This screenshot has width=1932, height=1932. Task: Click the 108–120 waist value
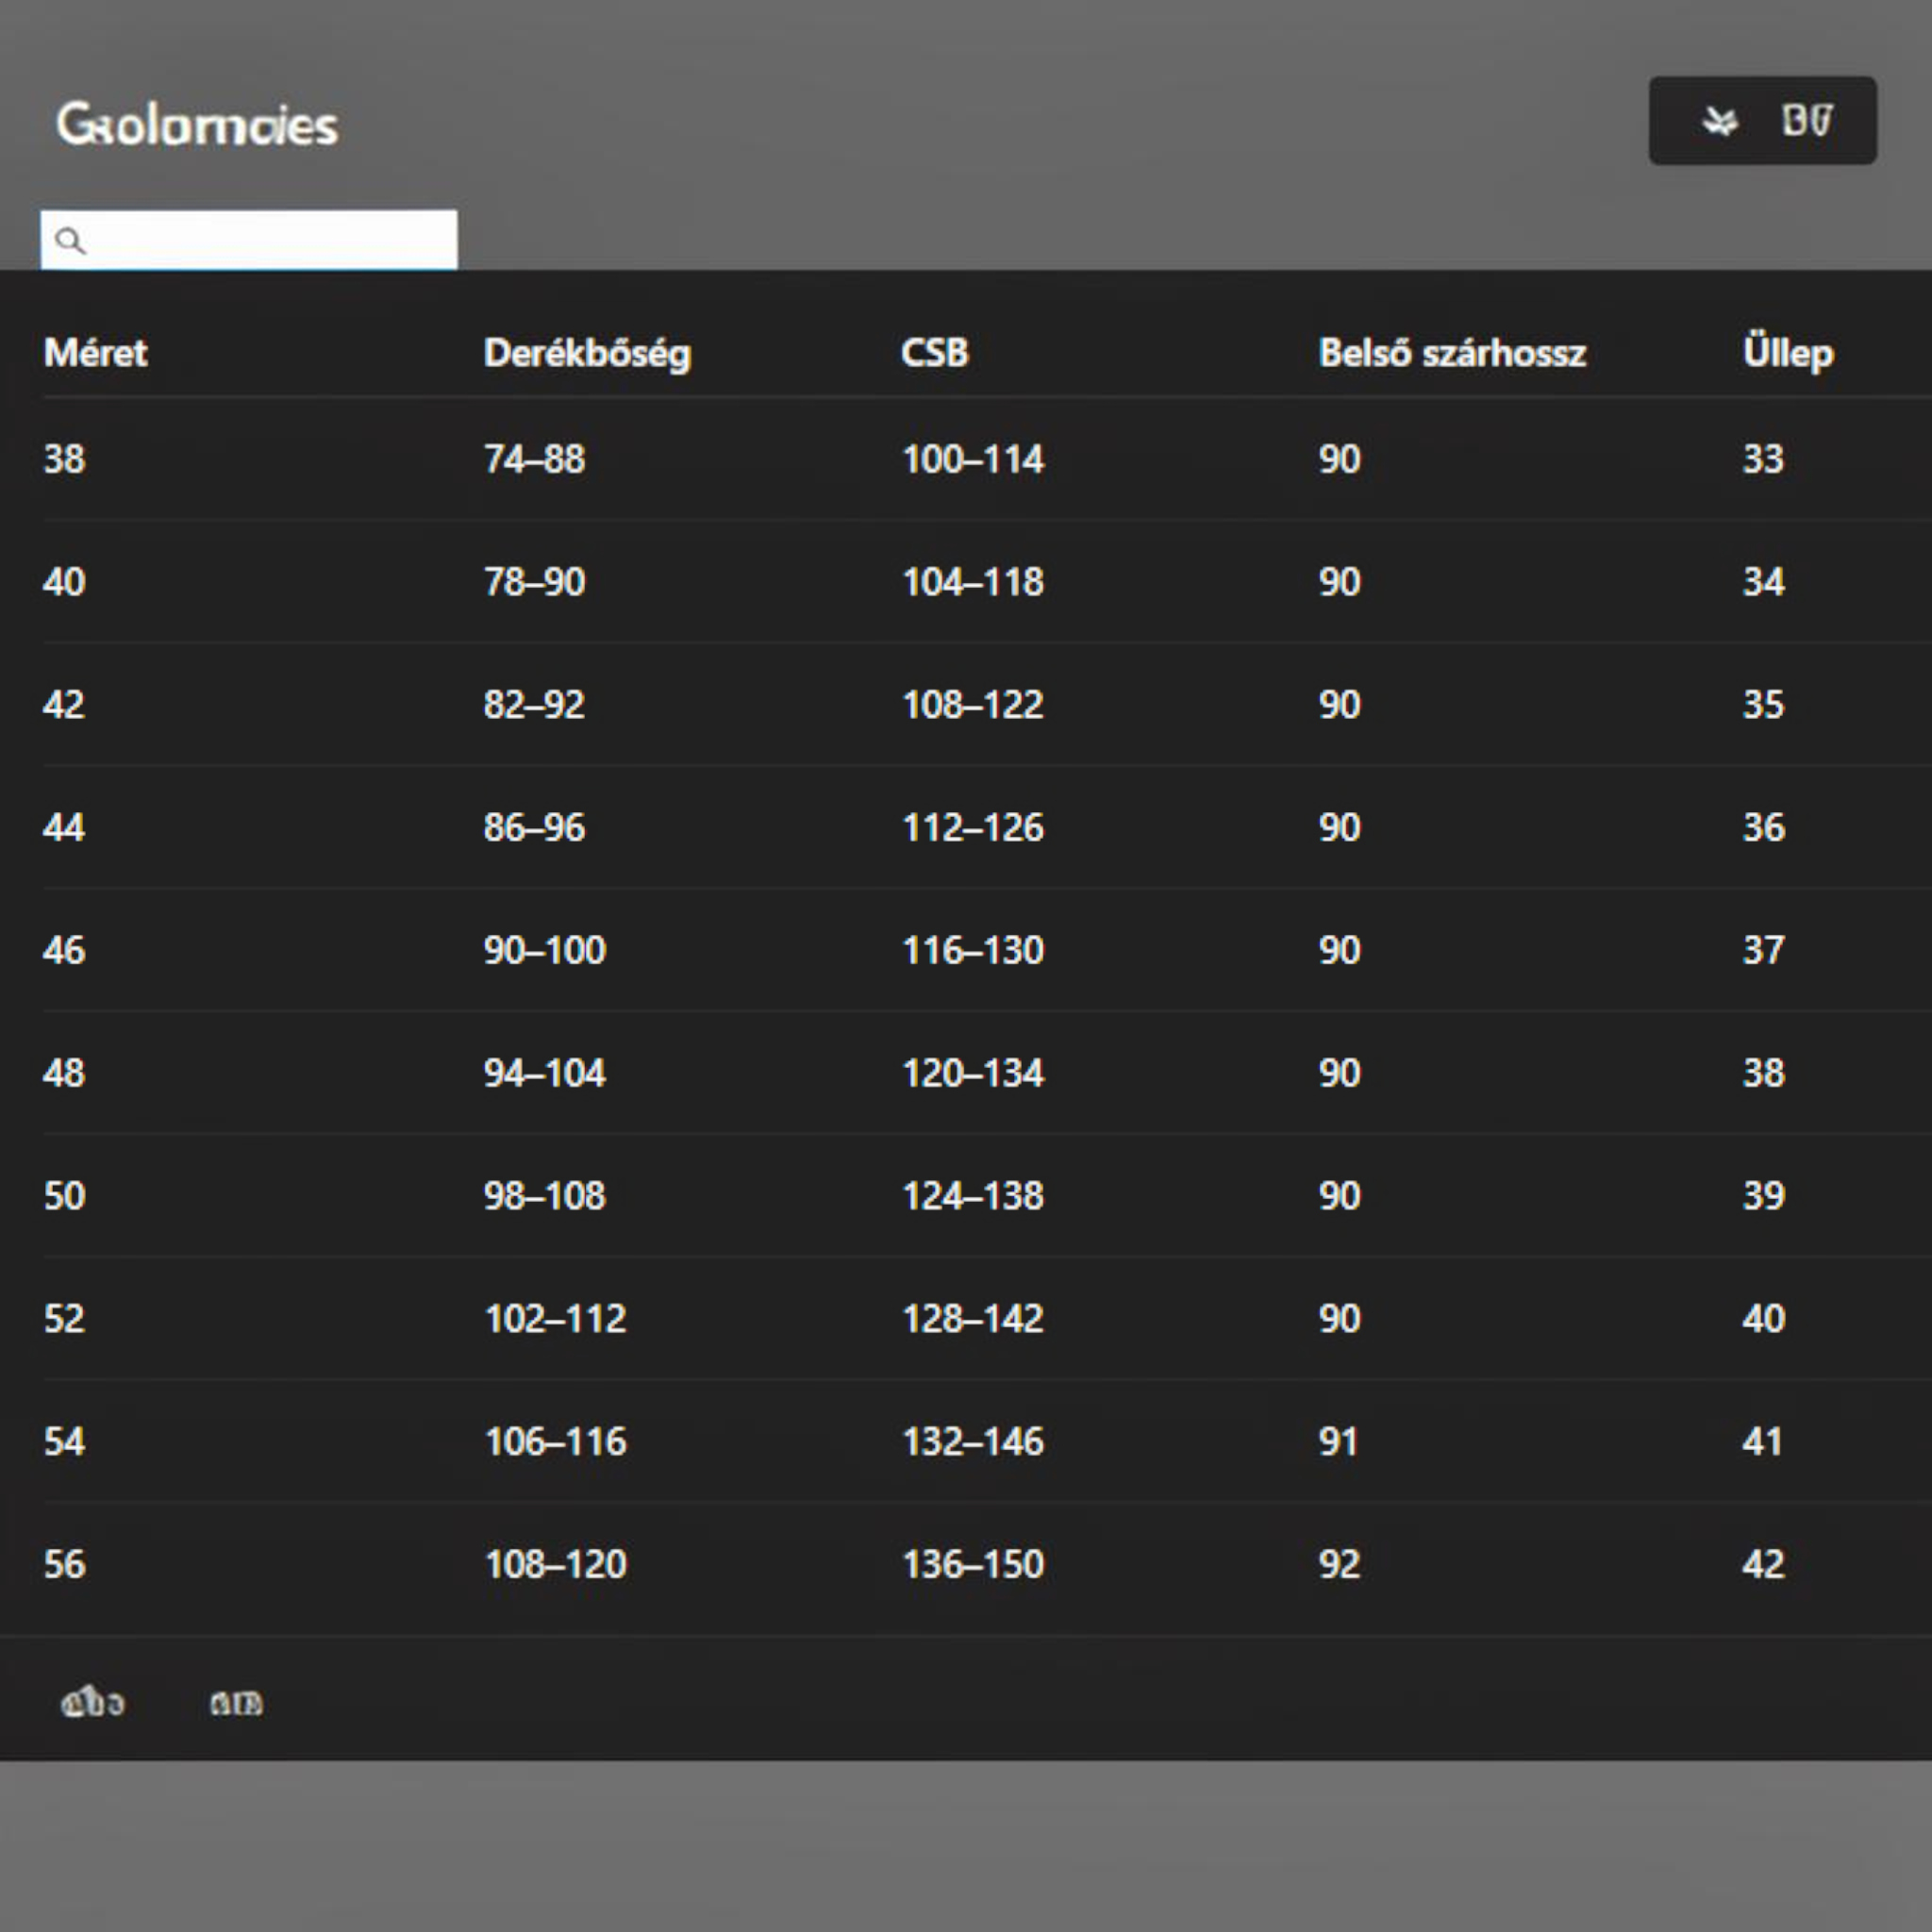(555, 1564)
